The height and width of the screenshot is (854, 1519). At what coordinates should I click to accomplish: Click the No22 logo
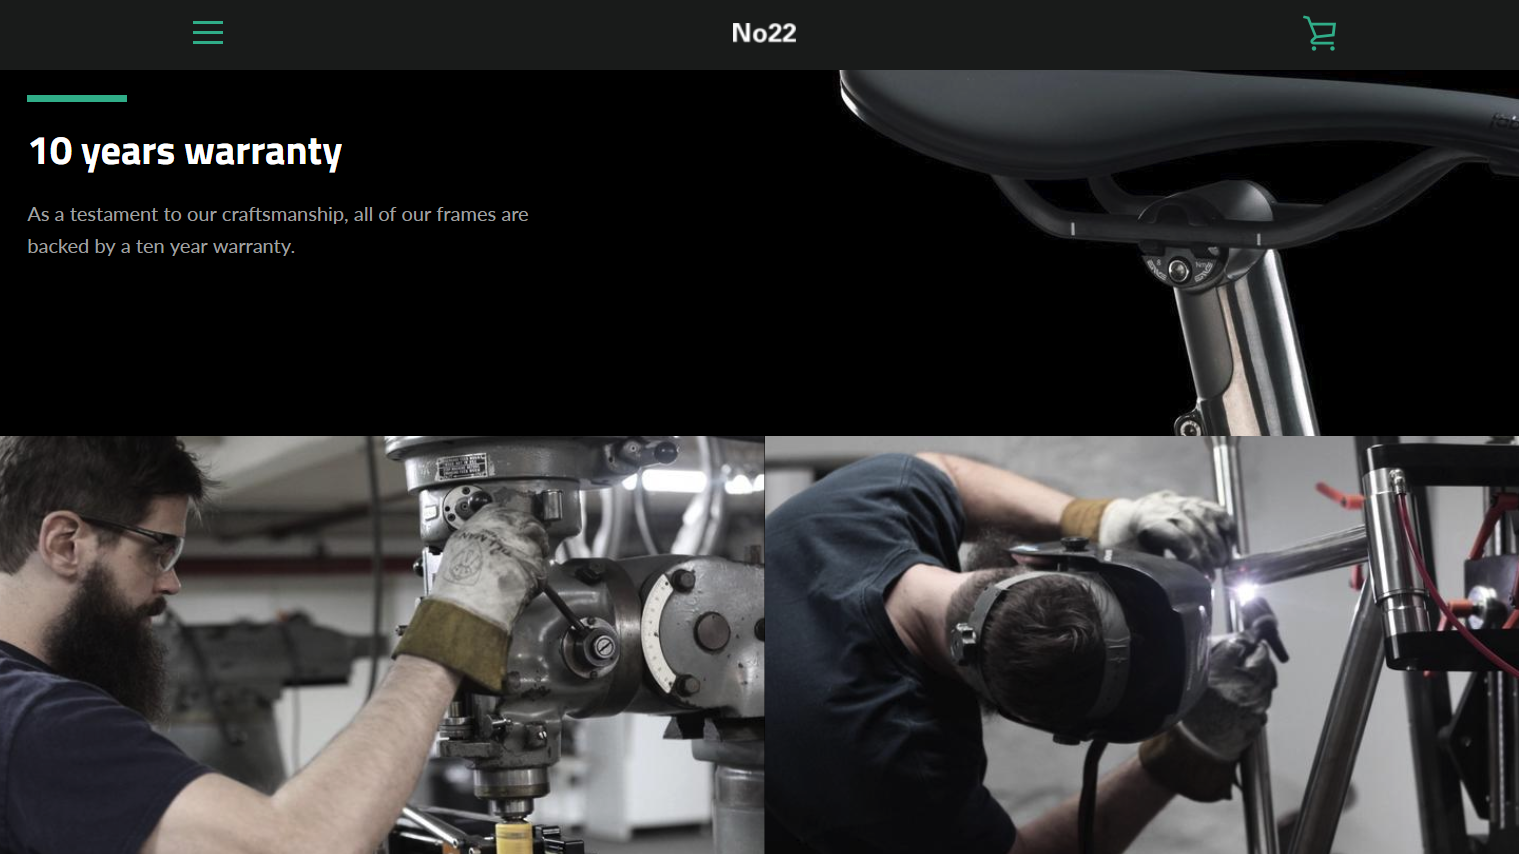point(764,33)
